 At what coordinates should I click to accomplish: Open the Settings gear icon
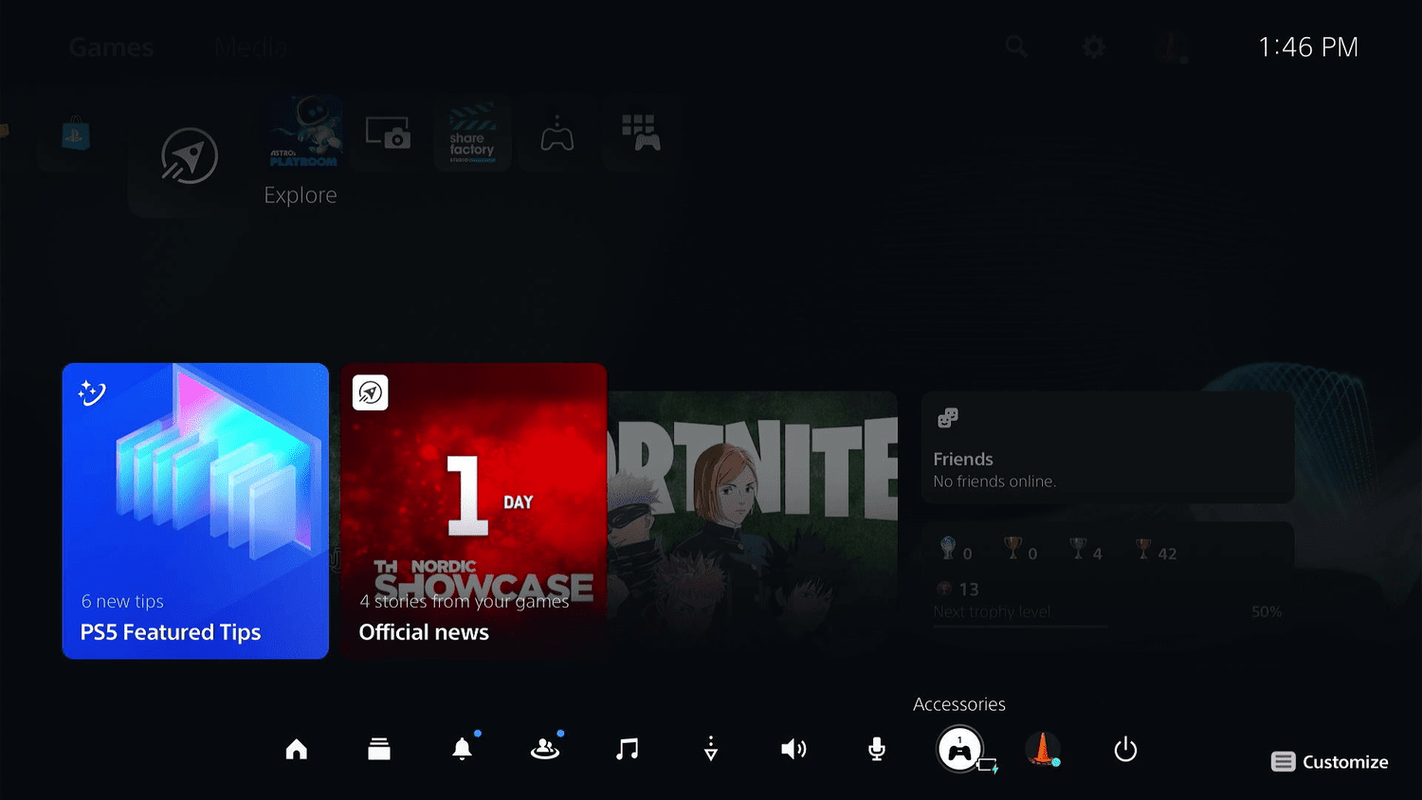(x=1094, y=46)
